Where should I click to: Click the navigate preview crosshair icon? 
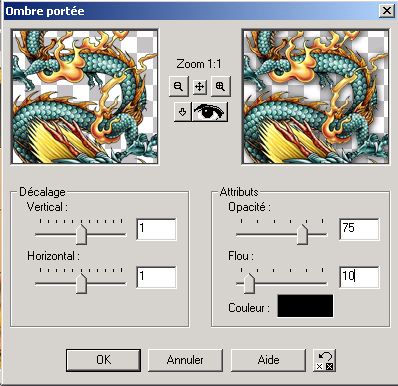pos(199,87)
